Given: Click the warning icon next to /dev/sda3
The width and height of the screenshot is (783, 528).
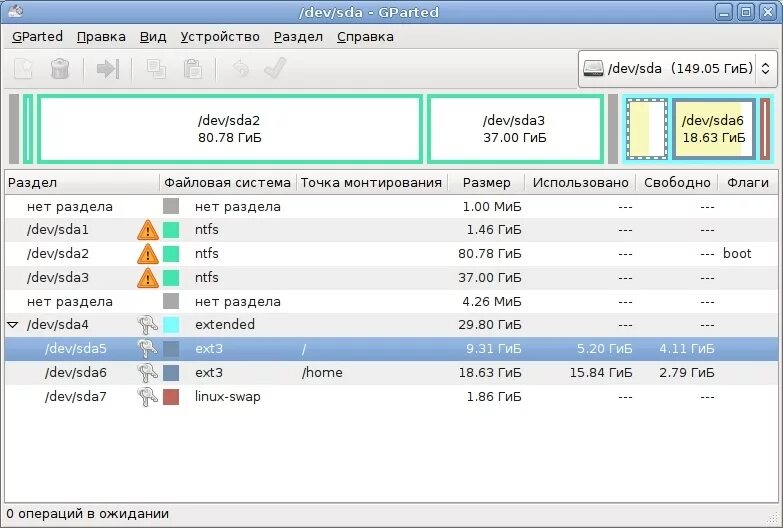Looking at the screenshot, I should click(x=148, y=278).
